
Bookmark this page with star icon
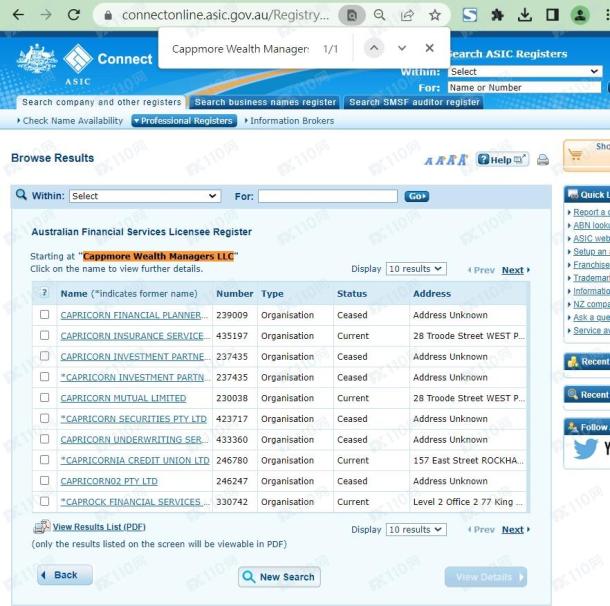(435, 15)
